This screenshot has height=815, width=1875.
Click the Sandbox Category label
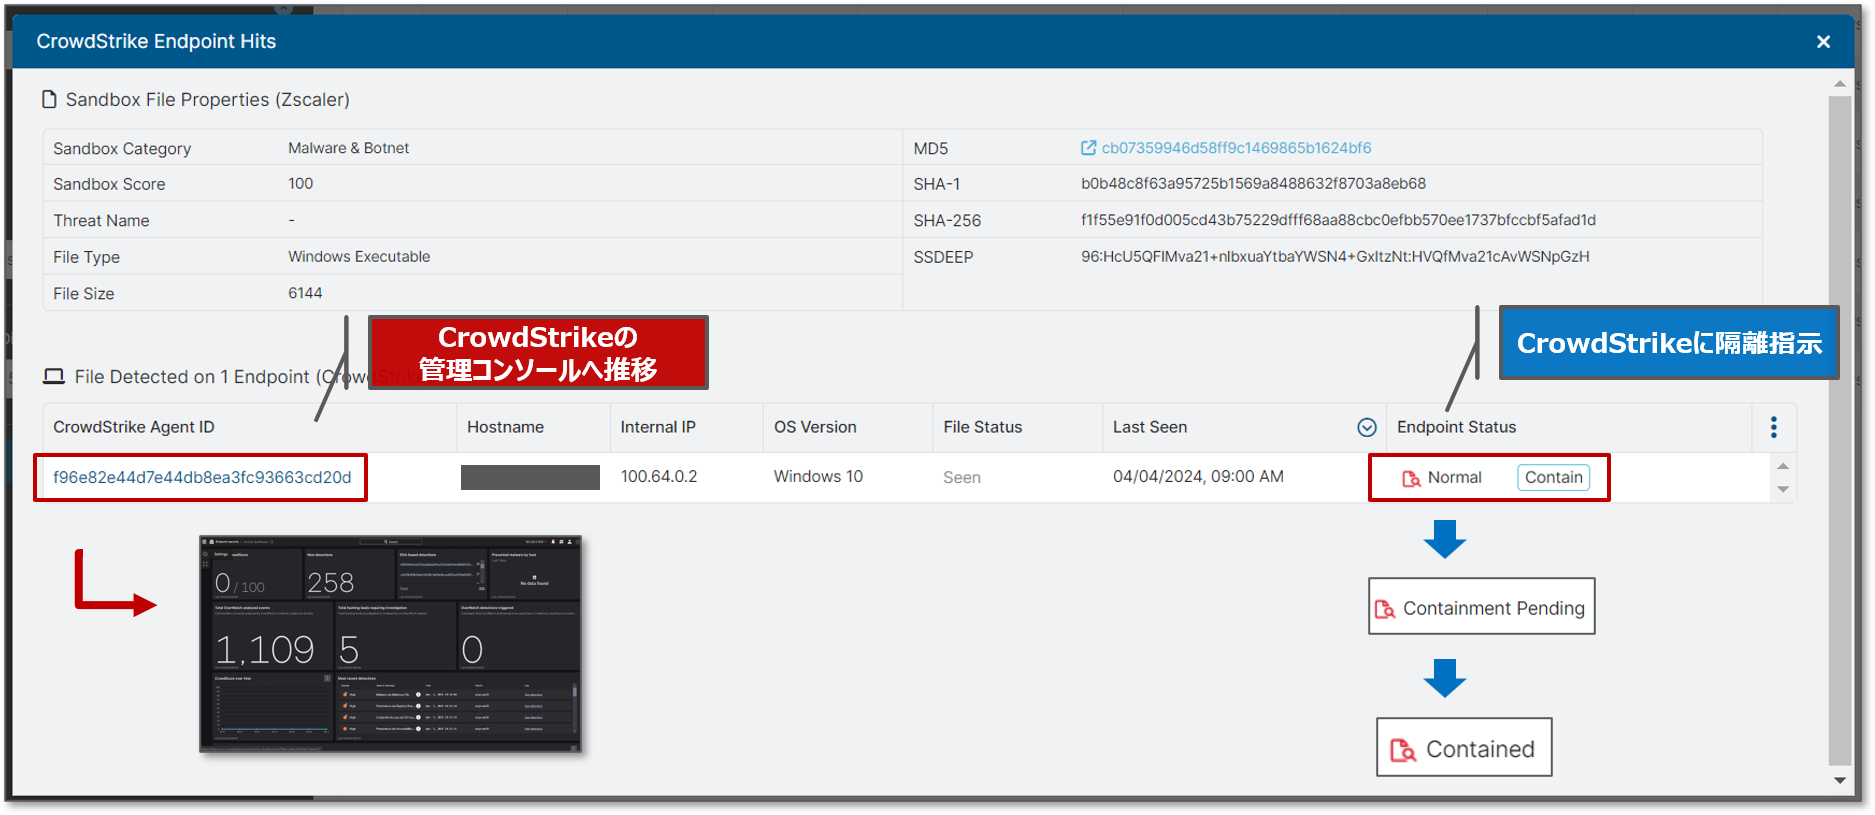122,148
